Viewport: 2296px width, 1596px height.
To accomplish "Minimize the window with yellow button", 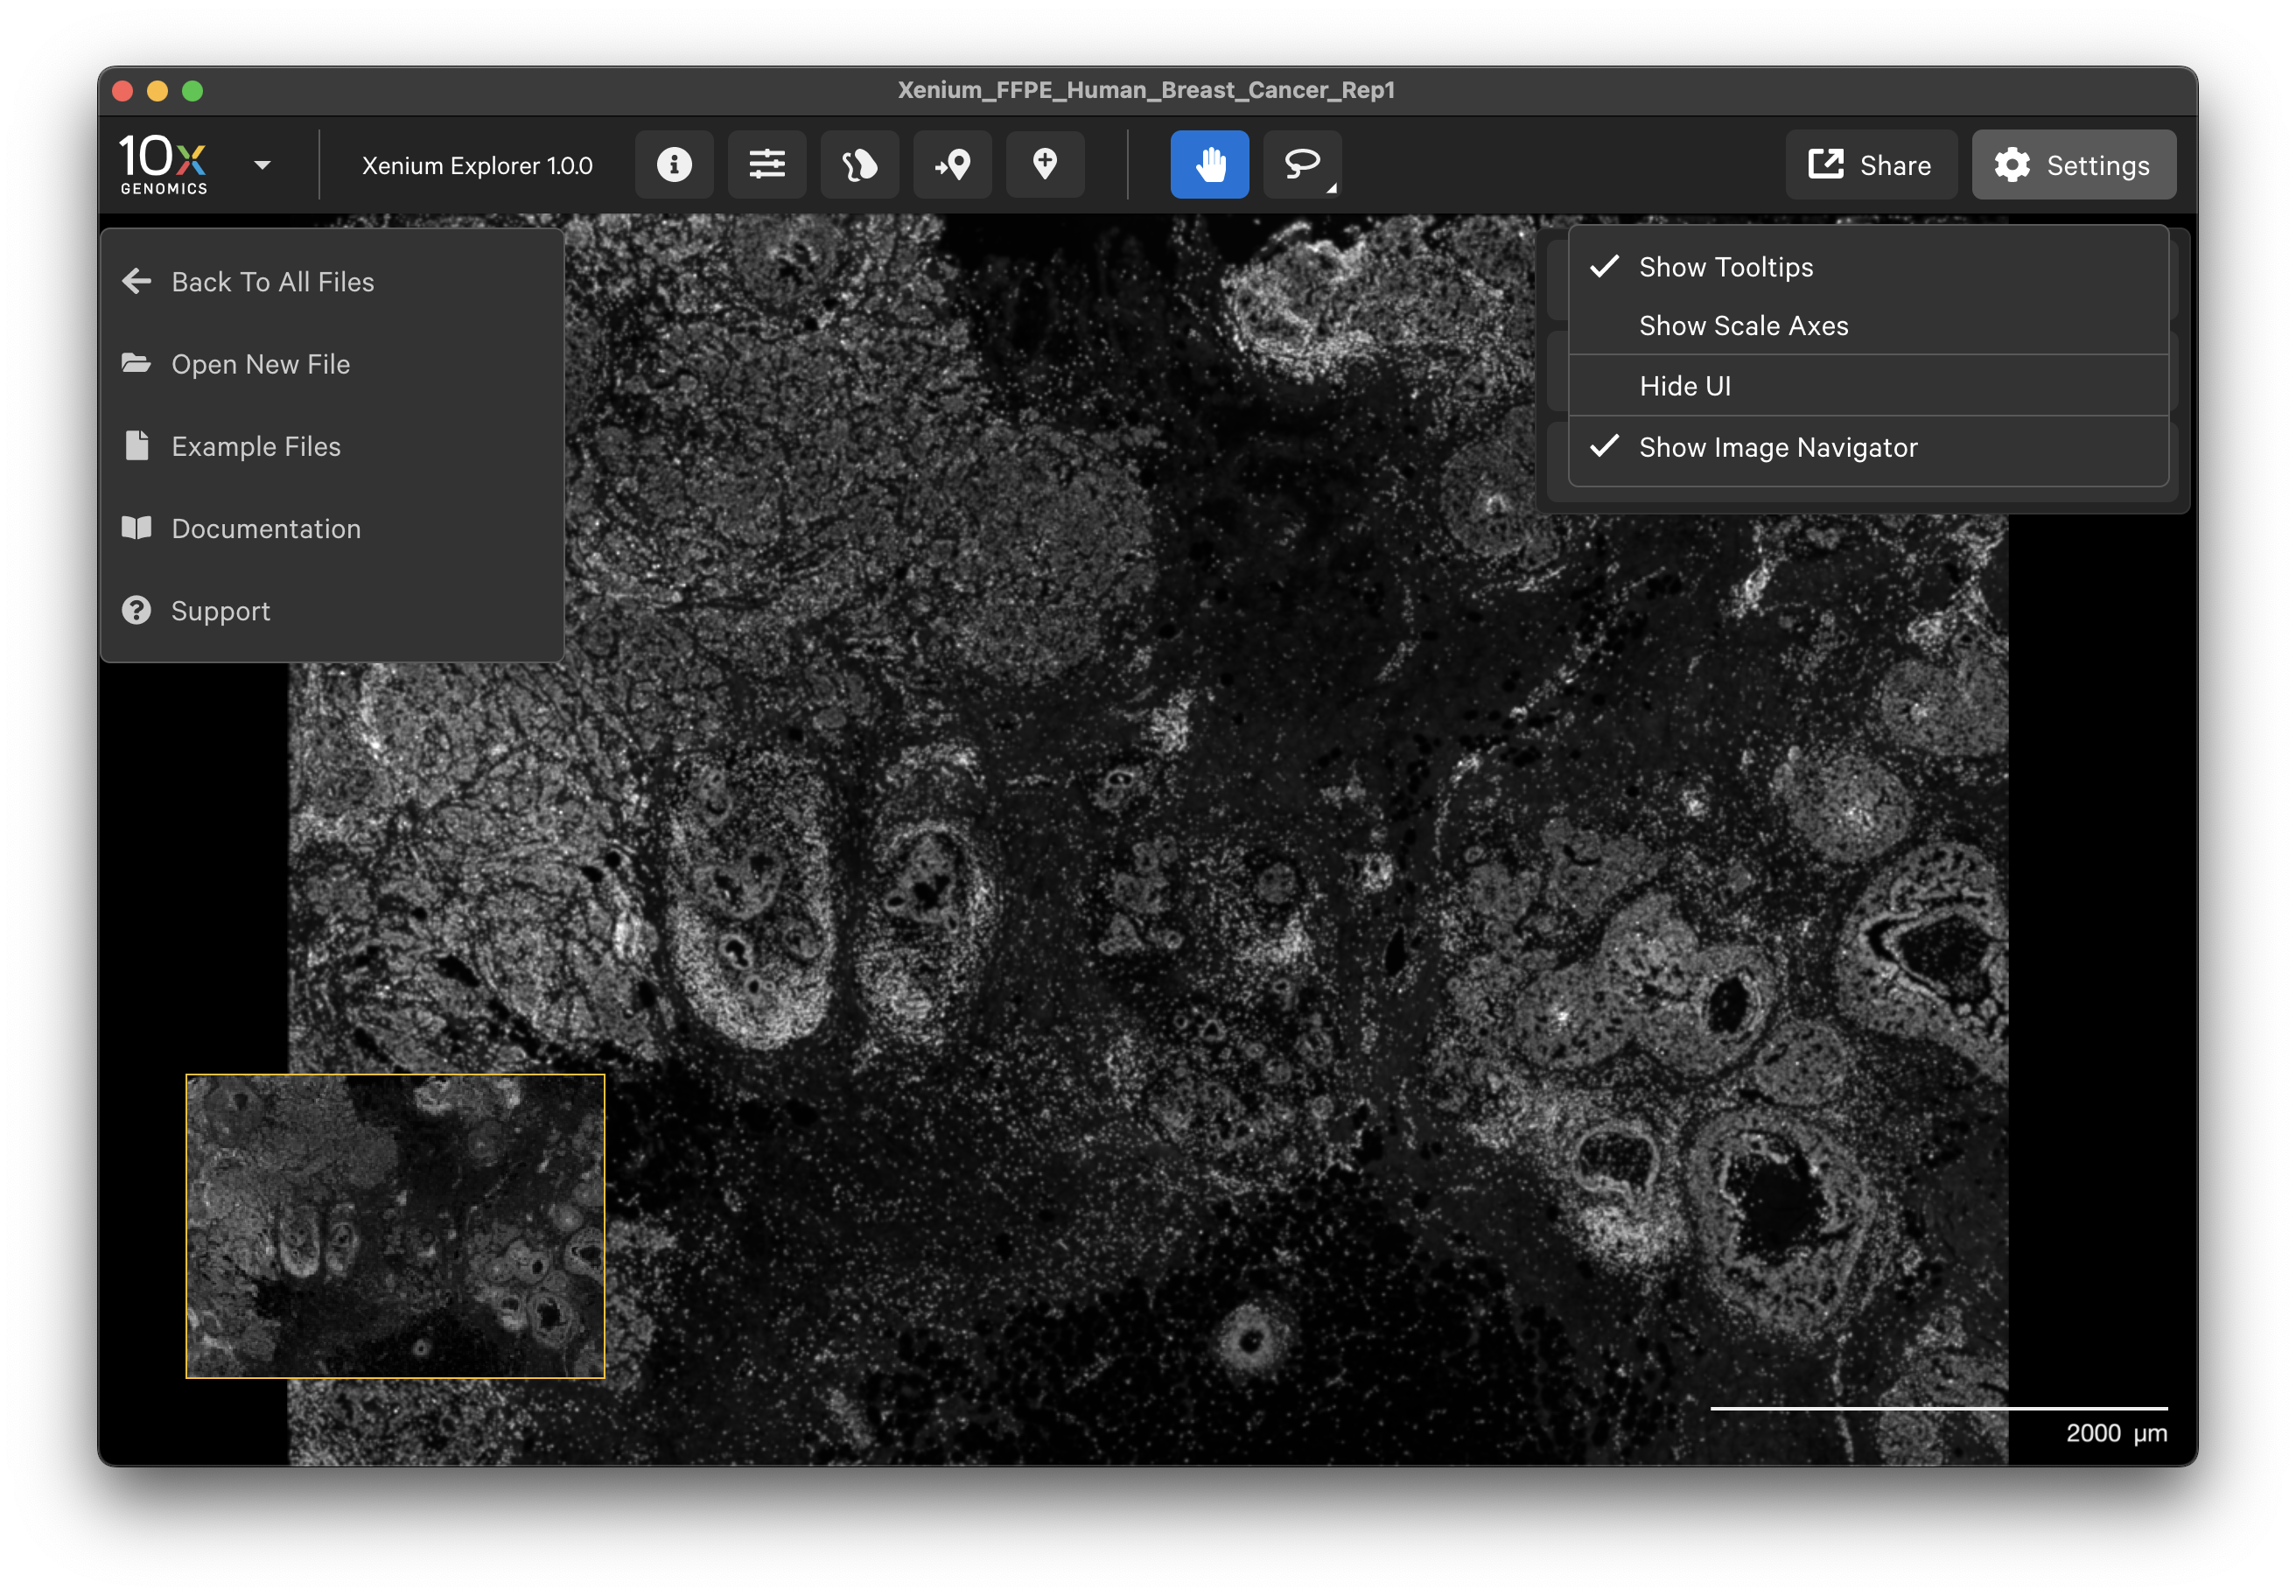I will point(158,91).
